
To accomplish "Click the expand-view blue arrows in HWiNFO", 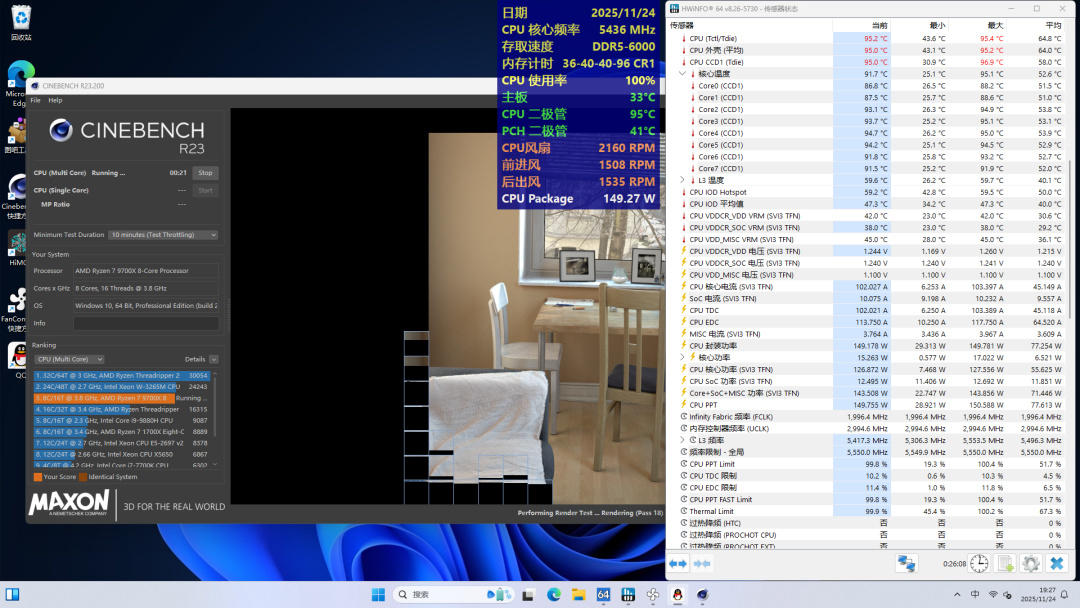I will click(678, 563).
